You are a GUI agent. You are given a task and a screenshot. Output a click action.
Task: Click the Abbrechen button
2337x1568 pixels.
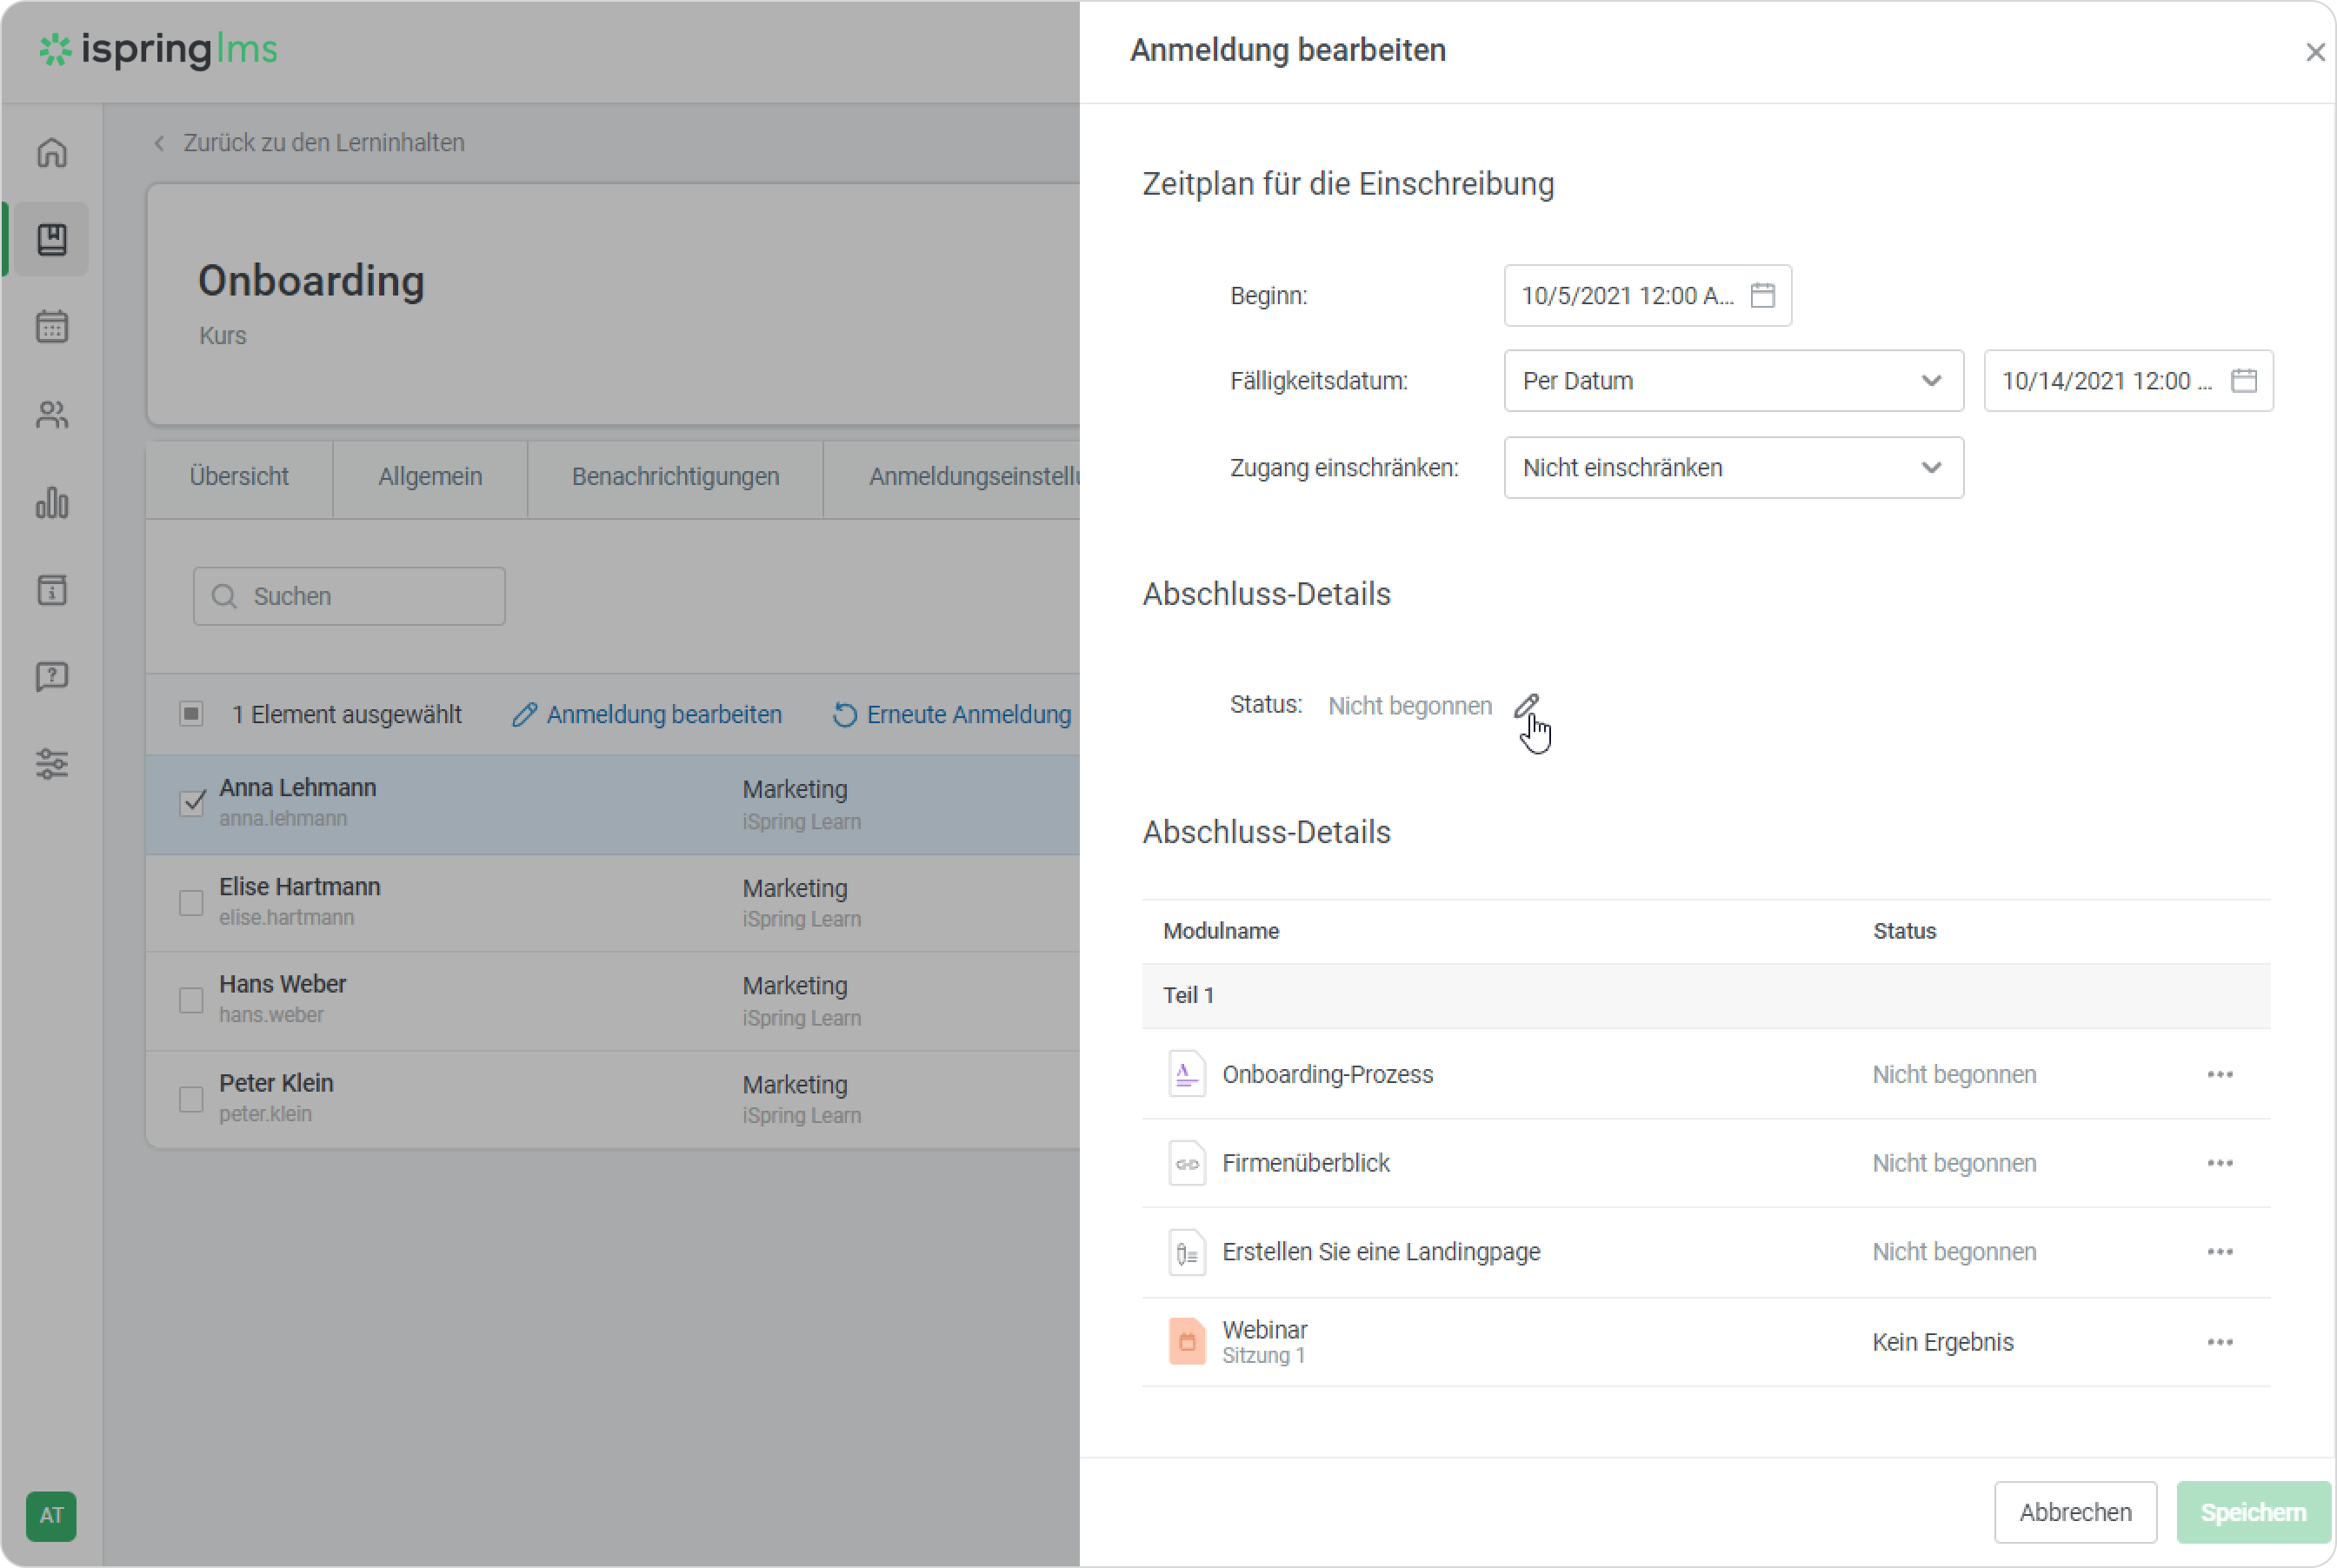(2074, 1512)
